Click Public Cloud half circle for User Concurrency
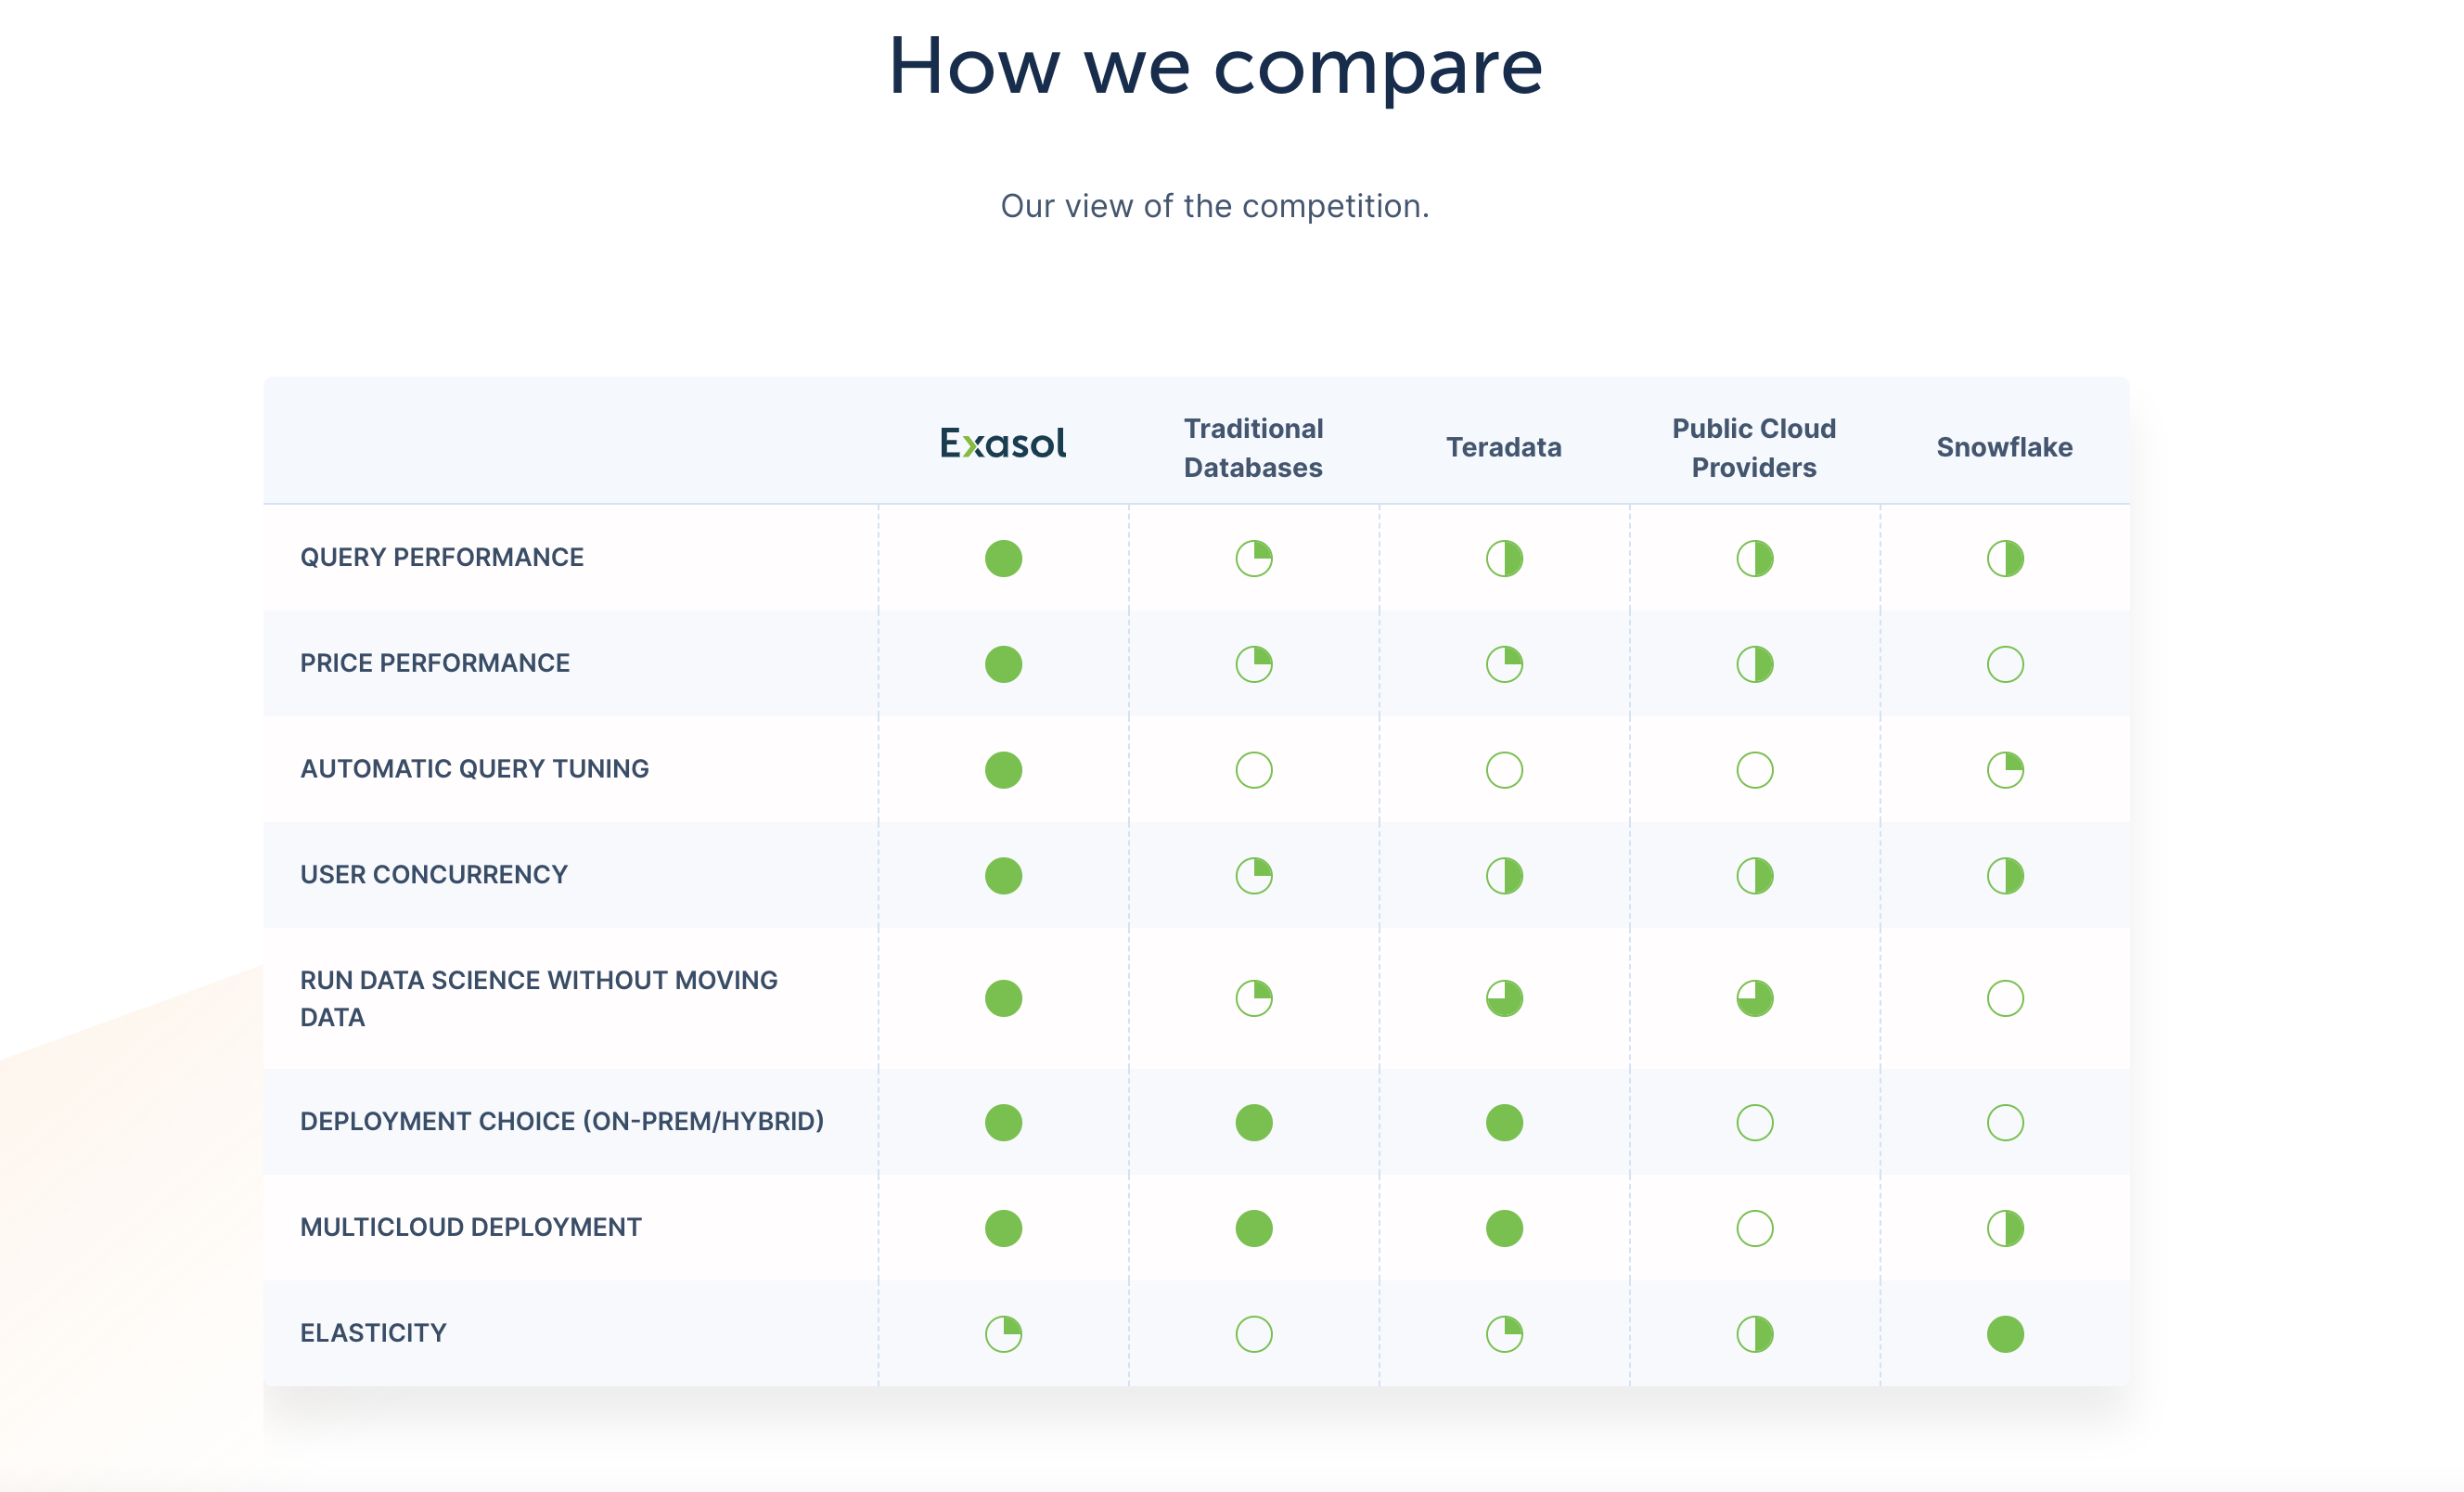Image resolution: width=2464 pixels, height=1492 pixels. [x=1754, y=876]
